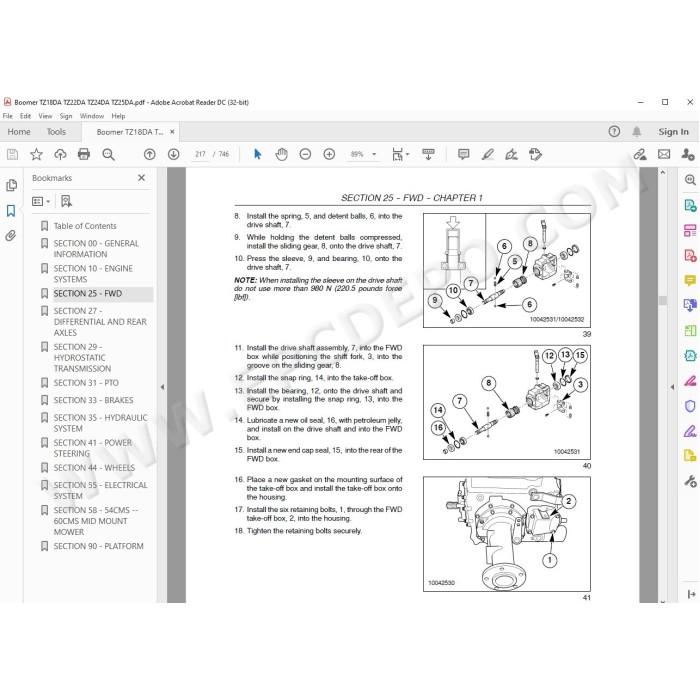Image resolution: width=700 pixels, height=700 pixels.
Task: Zoom out with the minus icon
Action: 305,154
